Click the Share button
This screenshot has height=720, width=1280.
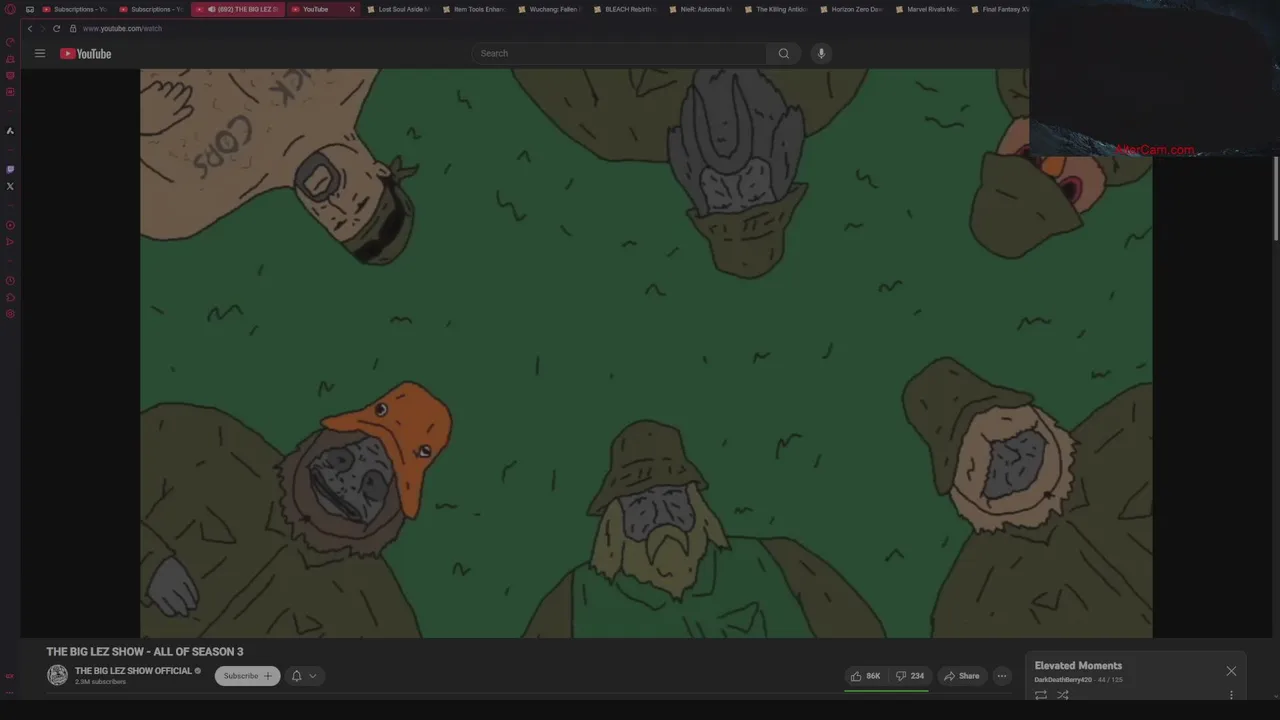coord(962,676)
